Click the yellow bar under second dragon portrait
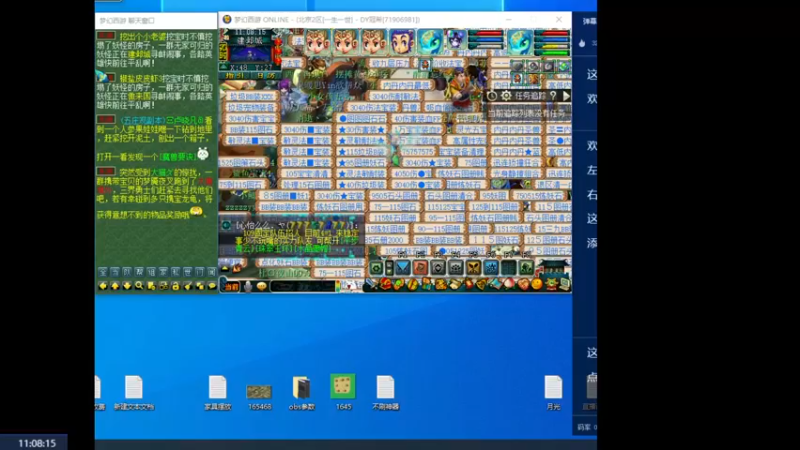 click(x=552, y=46)
